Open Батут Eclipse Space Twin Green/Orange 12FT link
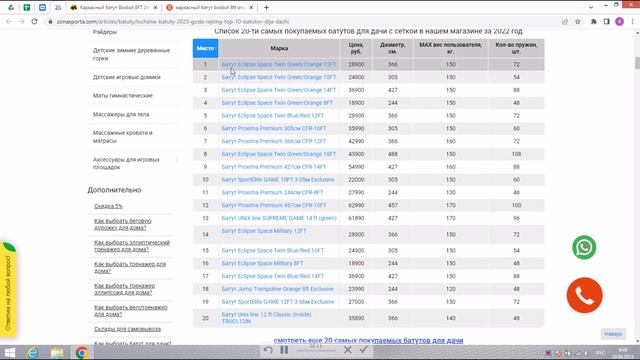The width and height of the screenshot is (640, 360). pos(278,64)
